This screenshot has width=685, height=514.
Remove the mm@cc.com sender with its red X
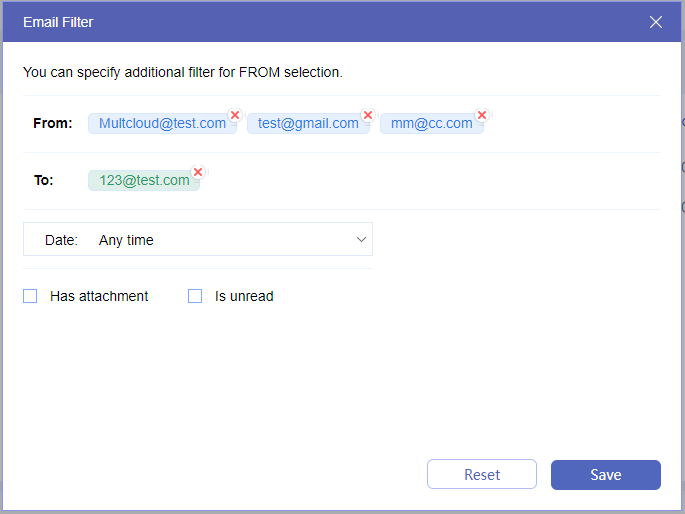tap(481, 115)
